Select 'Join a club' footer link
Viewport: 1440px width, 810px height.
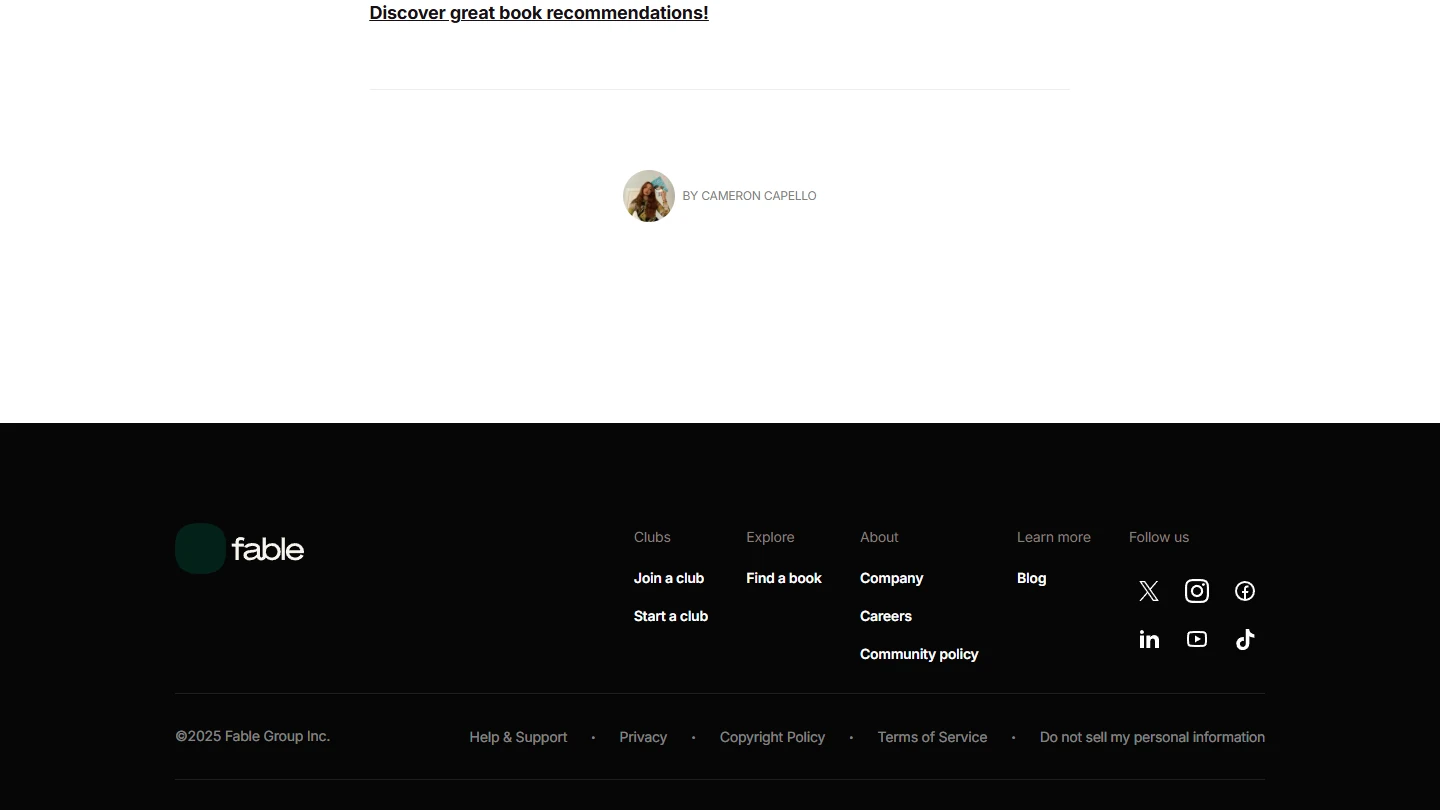coord(669,578)
